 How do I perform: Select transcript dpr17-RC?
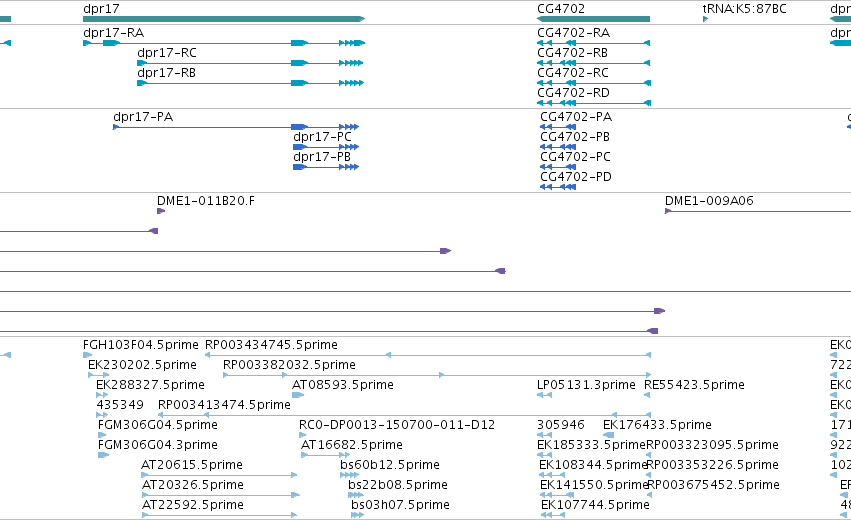(250, 63)
